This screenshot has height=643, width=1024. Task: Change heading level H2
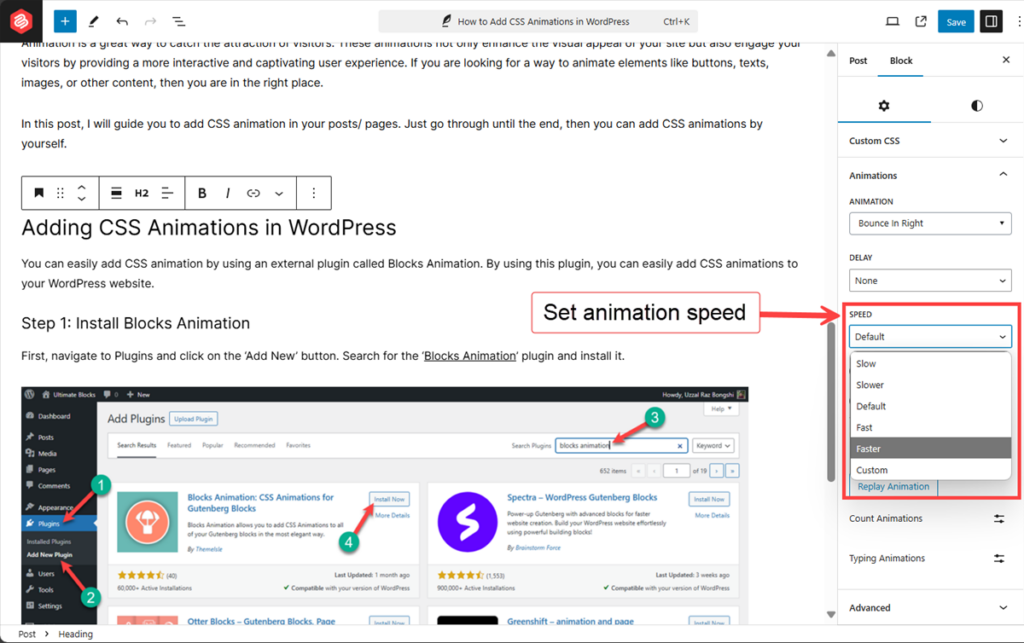point(142,193)
